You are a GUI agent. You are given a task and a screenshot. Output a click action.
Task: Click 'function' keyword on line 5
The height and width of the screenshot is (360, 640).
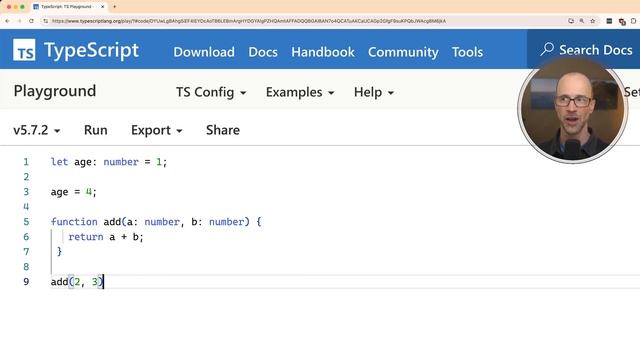coord(74,222)
